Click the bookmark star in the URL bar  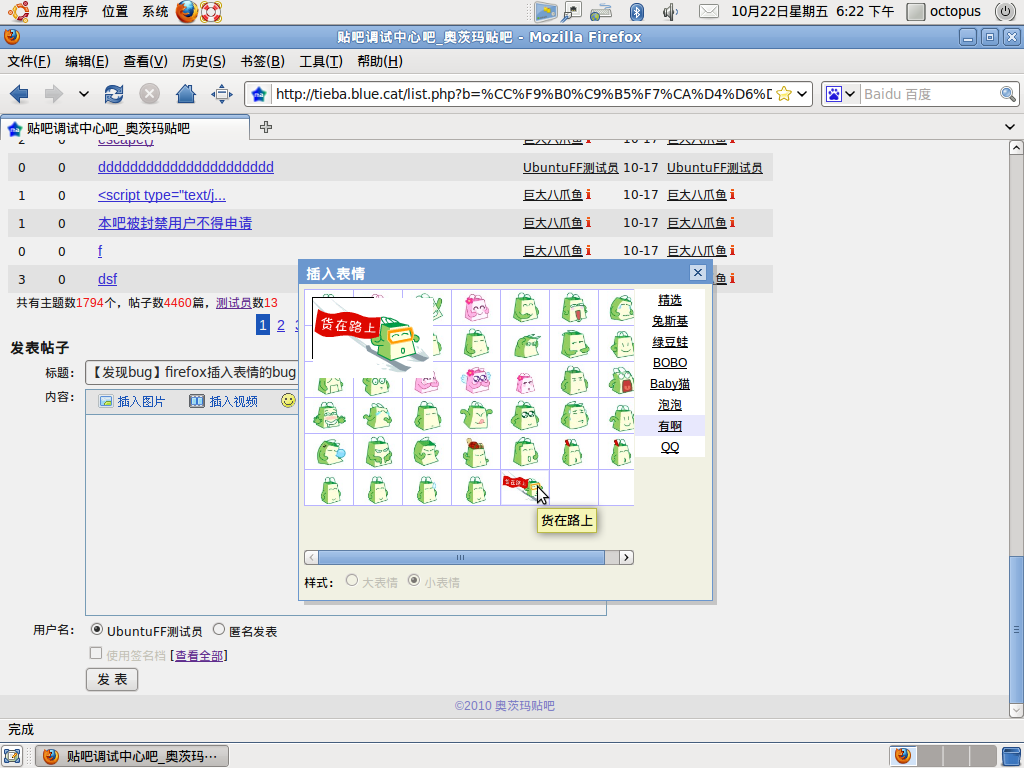784,94
